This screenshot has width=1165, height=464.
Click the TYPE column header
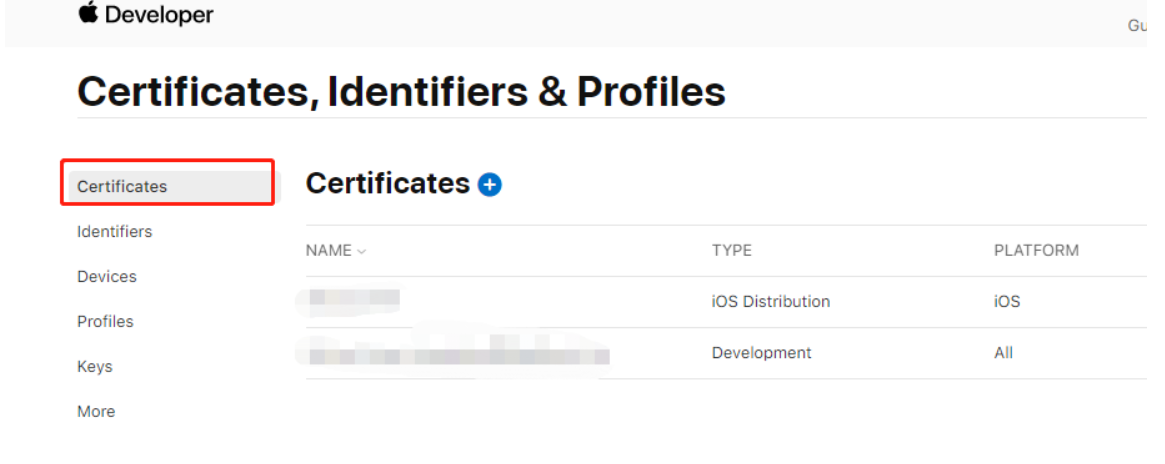731,250
